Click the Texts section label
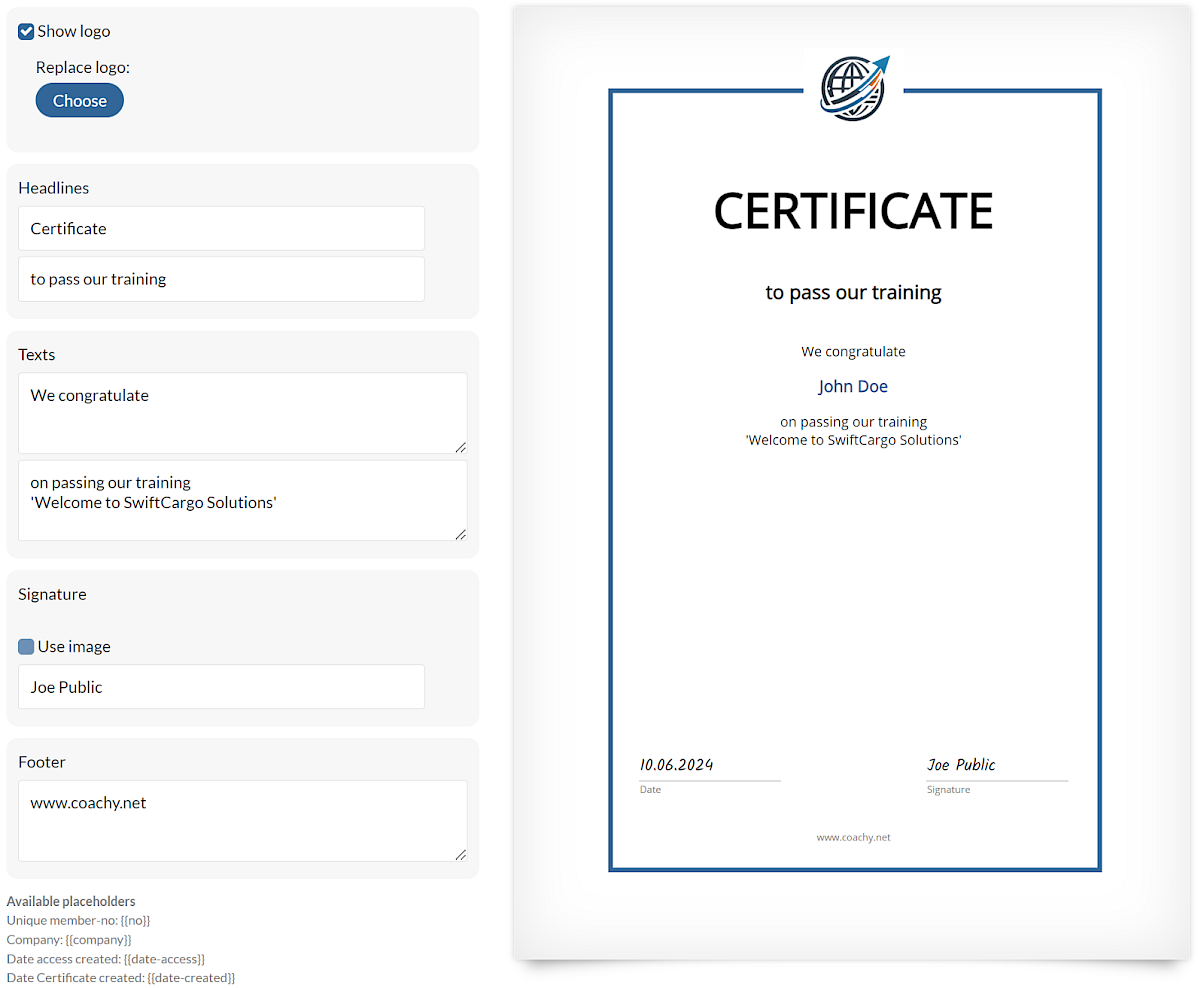Image resolution: width=1204 pixels, height=988 pixels. pos(37,355)
